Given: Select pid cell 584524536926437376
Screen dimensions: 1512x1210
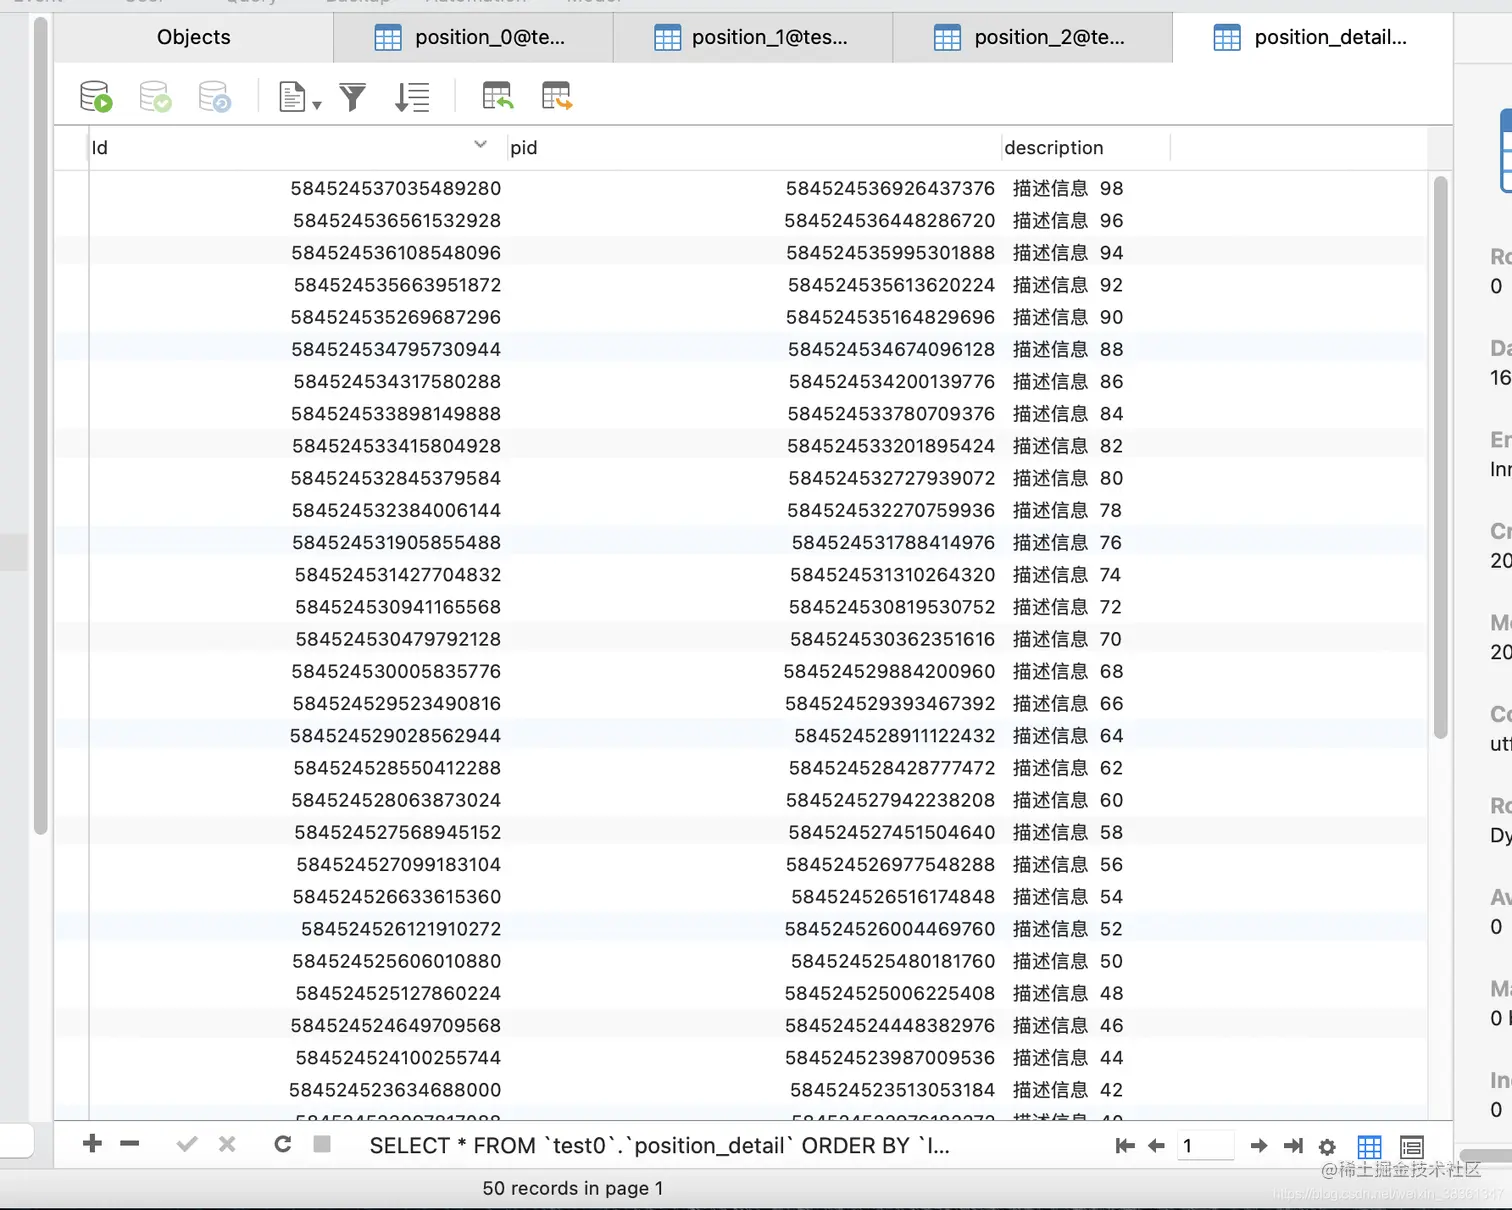Looking at the screenshot, I should [x=754, y=188].
